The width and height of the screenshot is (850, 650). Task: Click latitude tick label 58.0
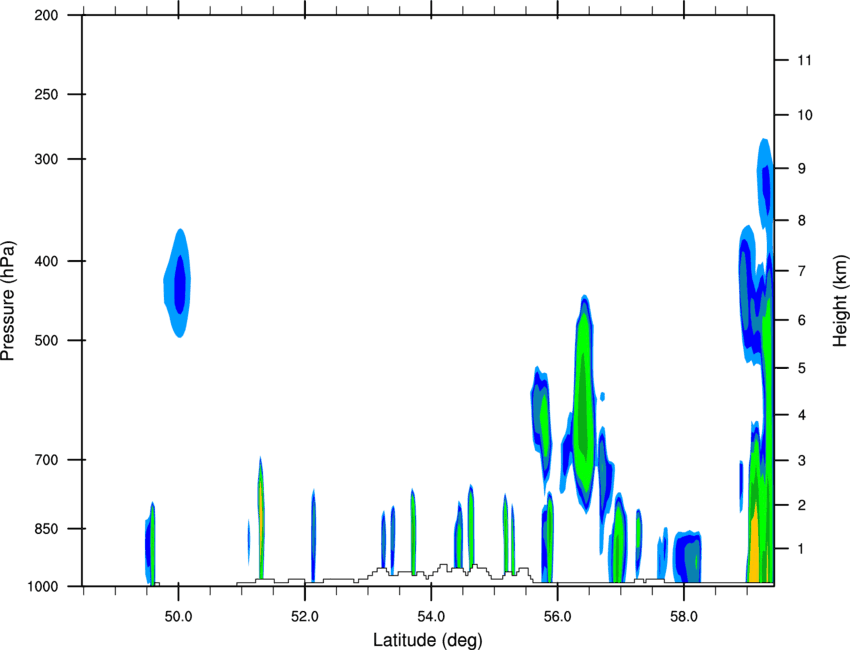coord(684,617)
